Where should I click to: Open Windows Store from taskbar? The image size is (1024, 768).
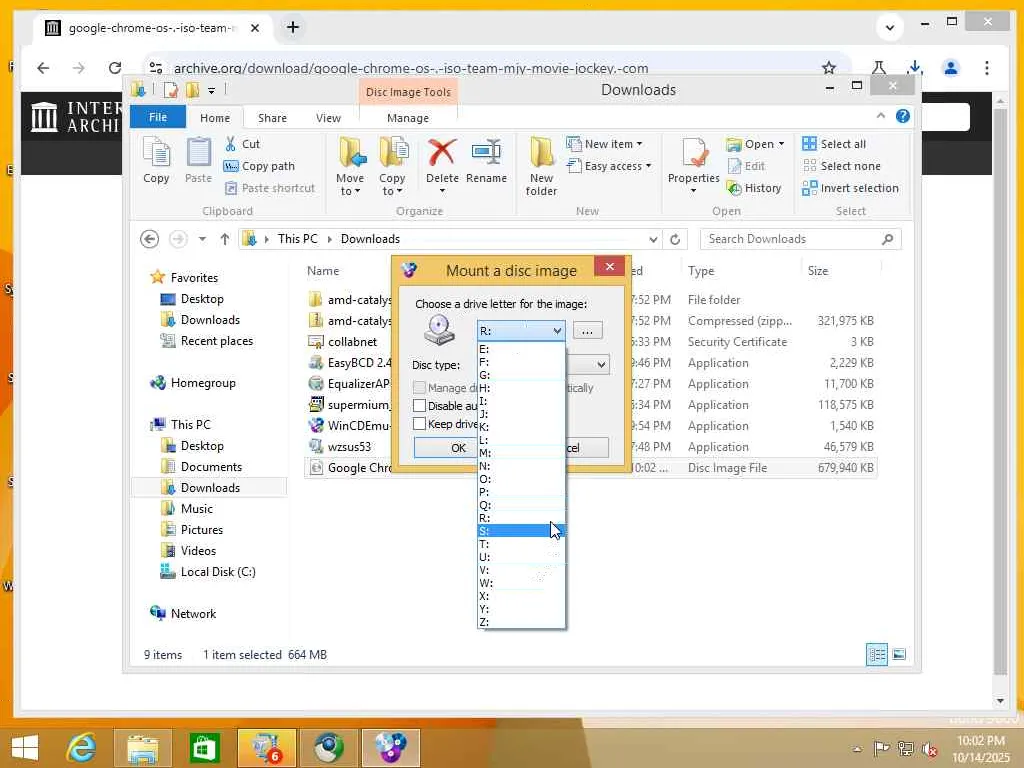tap(204, 748)
